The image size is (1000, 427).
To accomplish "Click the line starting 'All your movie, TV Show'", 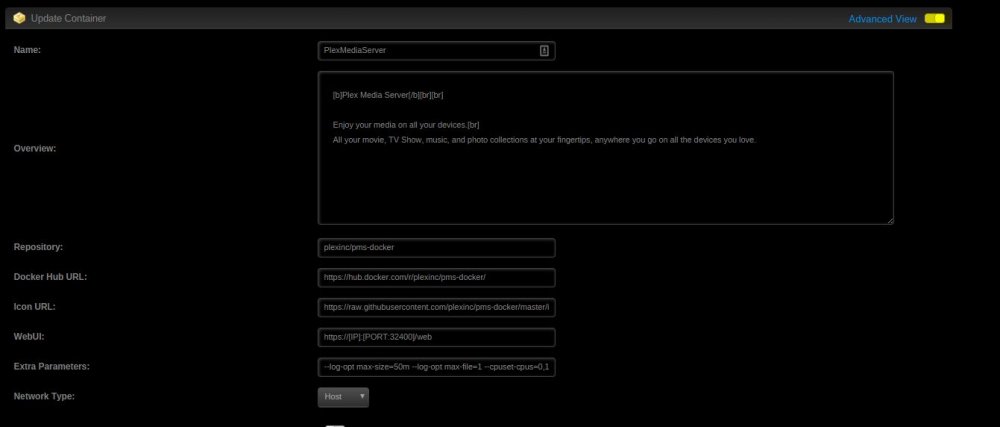I will 544,140.
